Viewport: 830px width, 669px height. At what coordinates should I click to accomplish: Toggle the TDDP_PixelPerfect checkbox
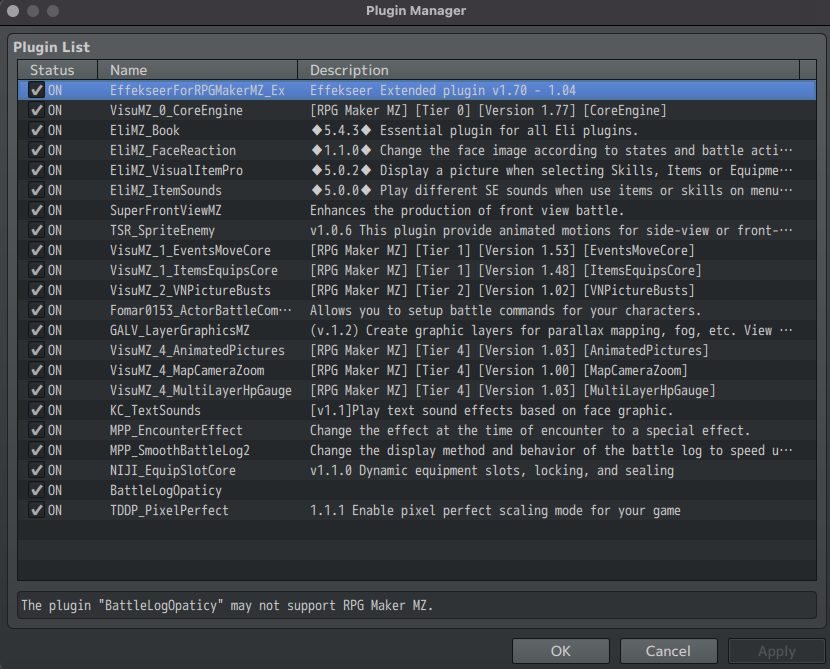[36, 511]
